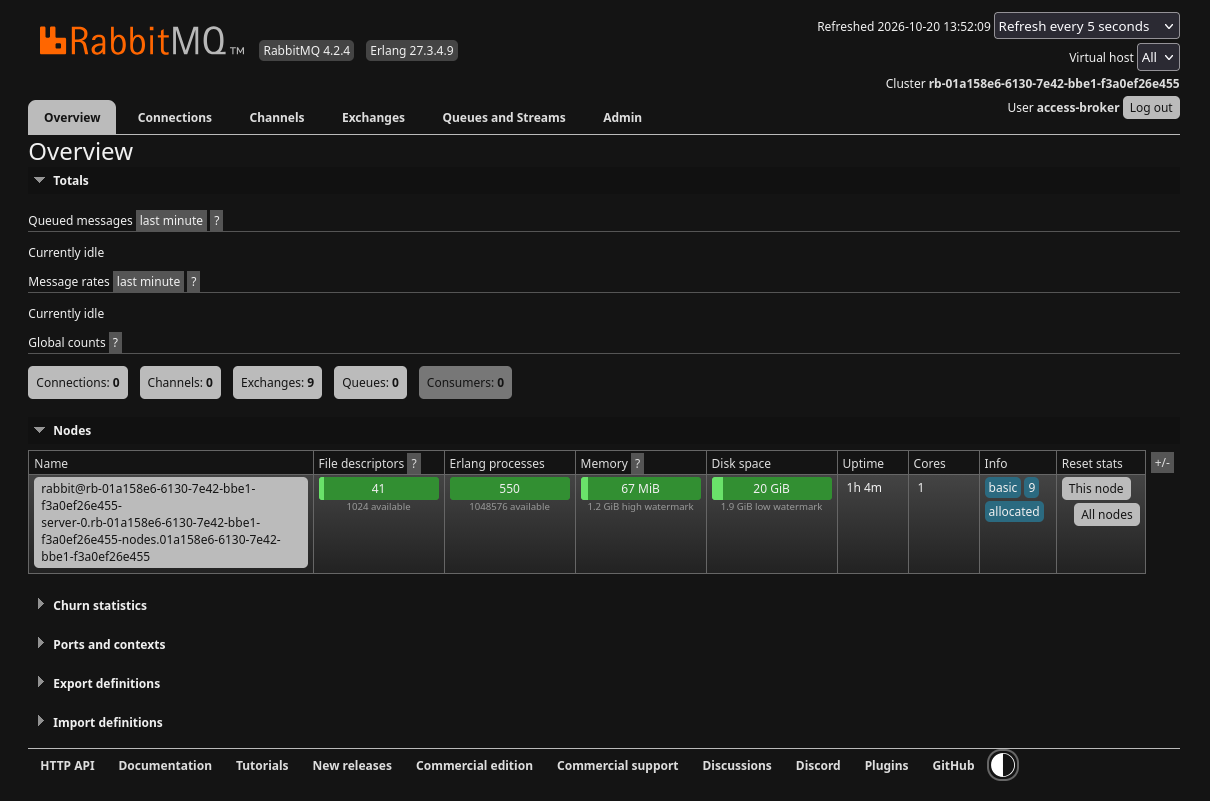Click the Erlang processes 550 bar
Screen dimensions: 1210x801
click(510, 489)
